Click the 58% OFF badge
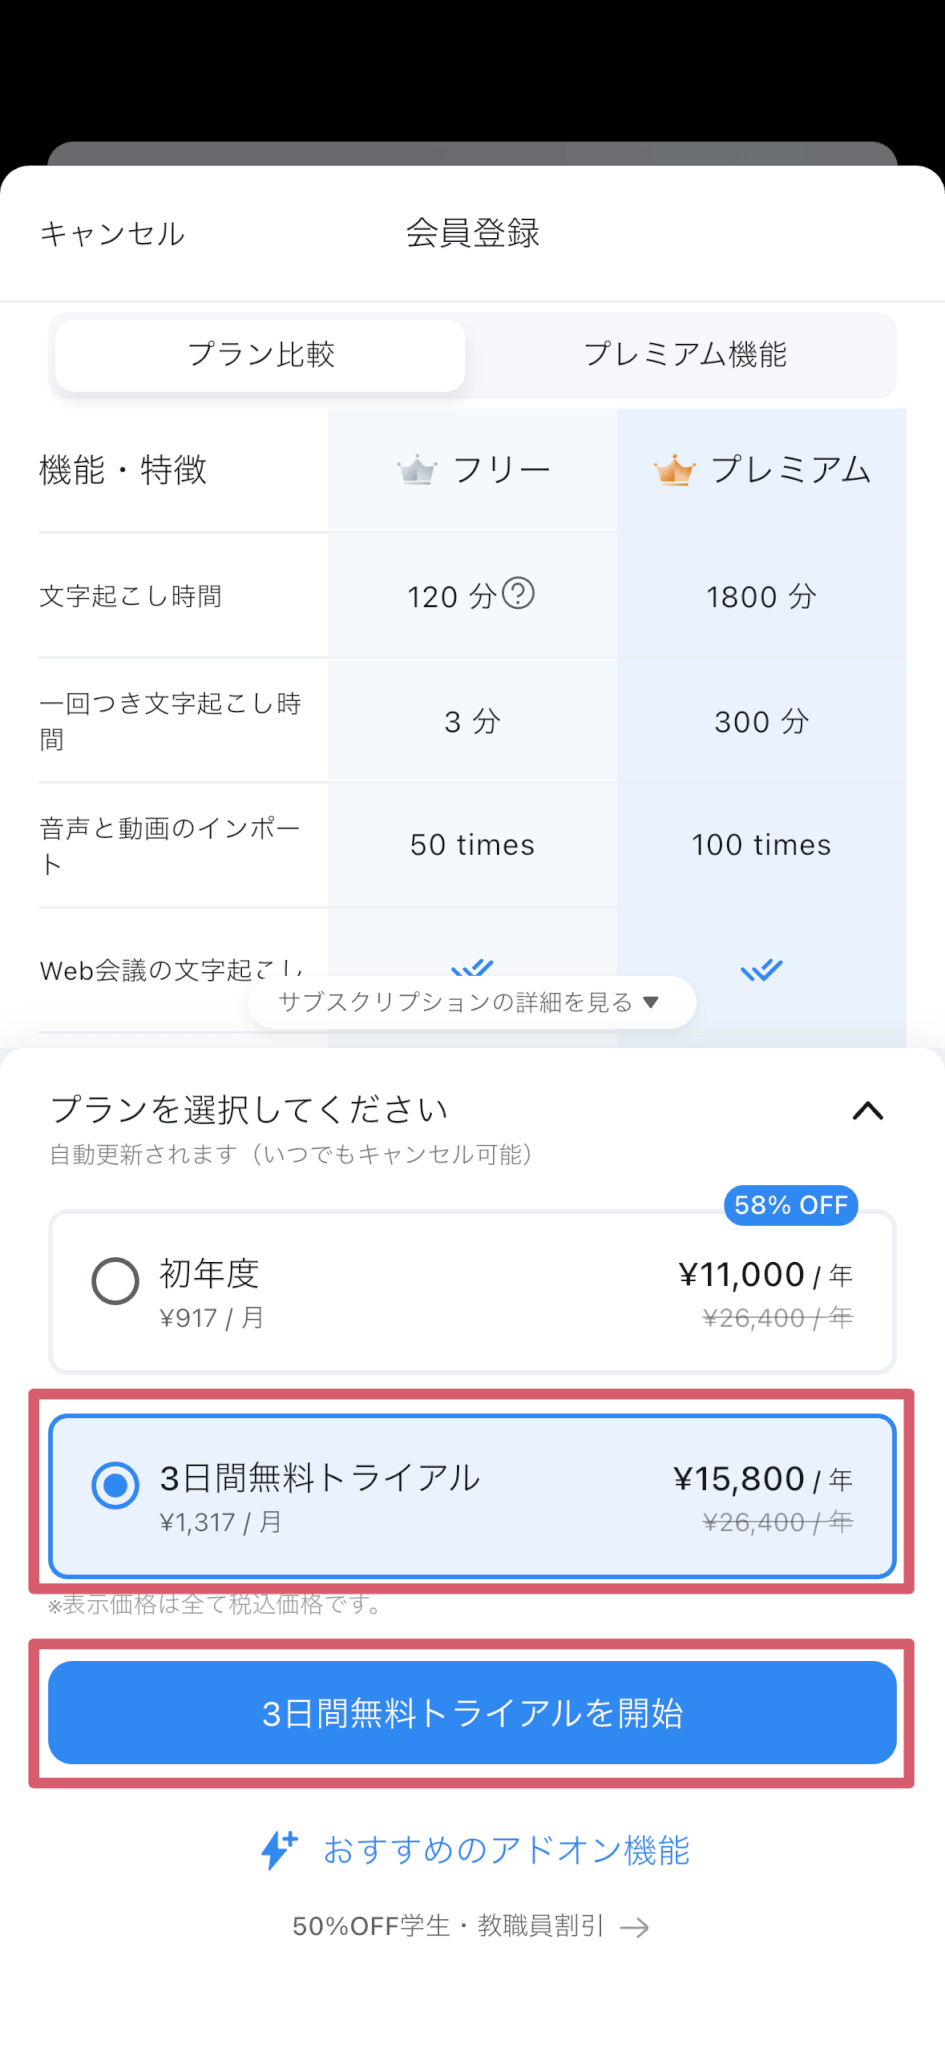 [790, 1205]
